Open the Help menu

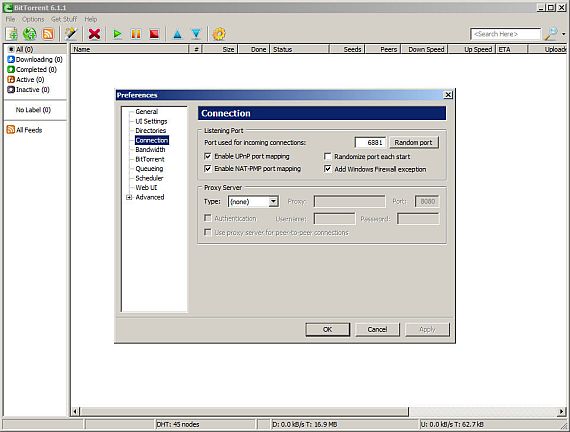pos(91,19)
